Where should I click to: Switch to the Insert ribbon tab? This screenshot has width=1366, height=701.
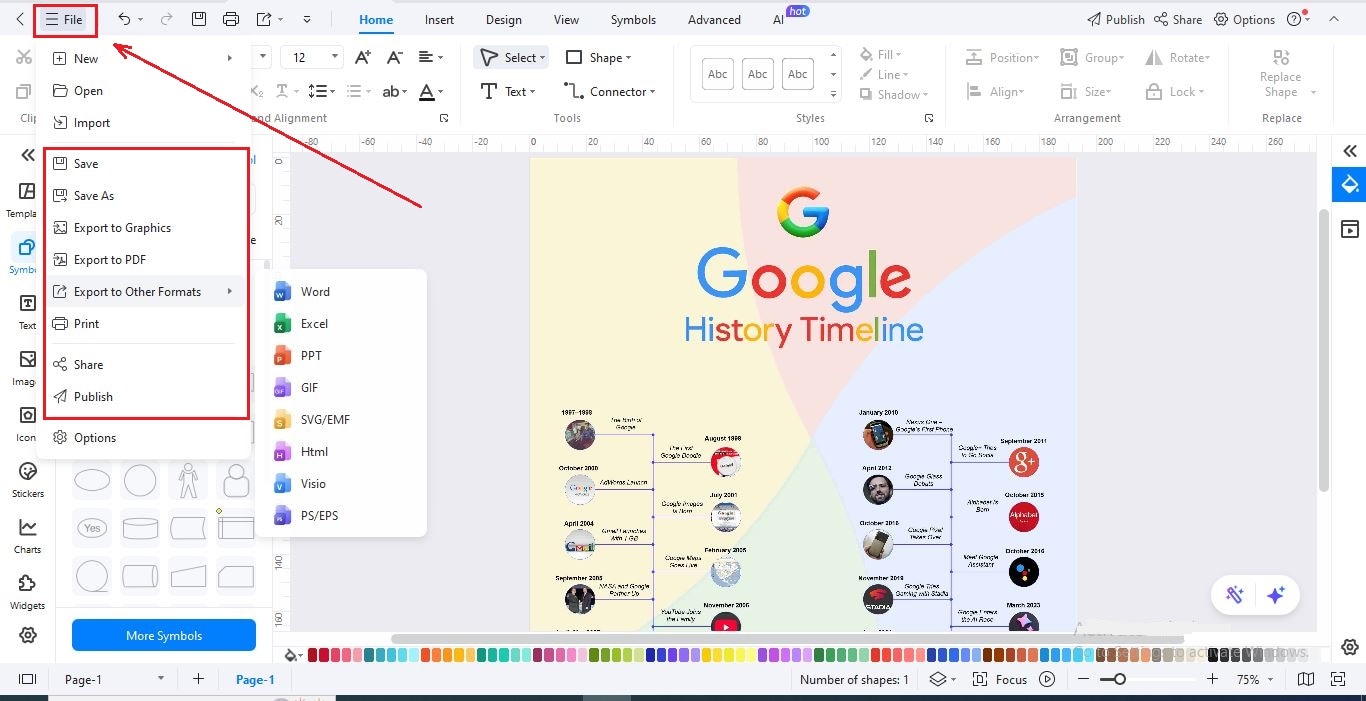pos(439,19)
